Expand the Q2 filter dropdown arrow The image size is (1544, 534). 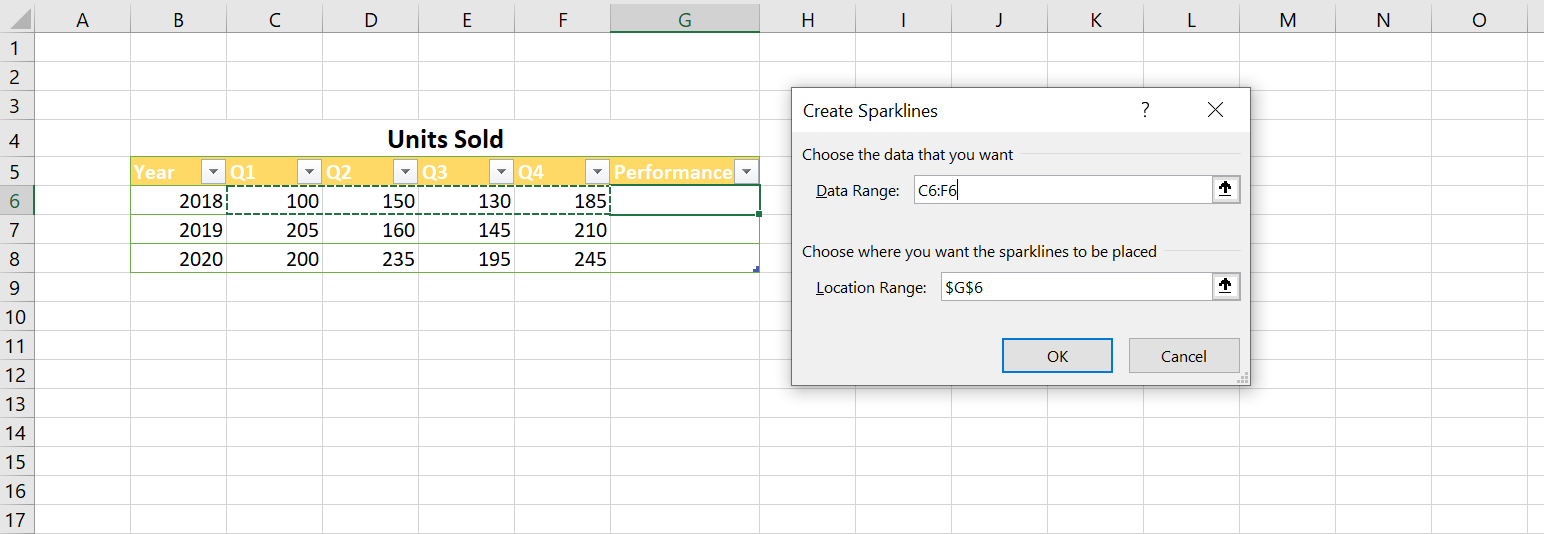(x=405, y=172)
